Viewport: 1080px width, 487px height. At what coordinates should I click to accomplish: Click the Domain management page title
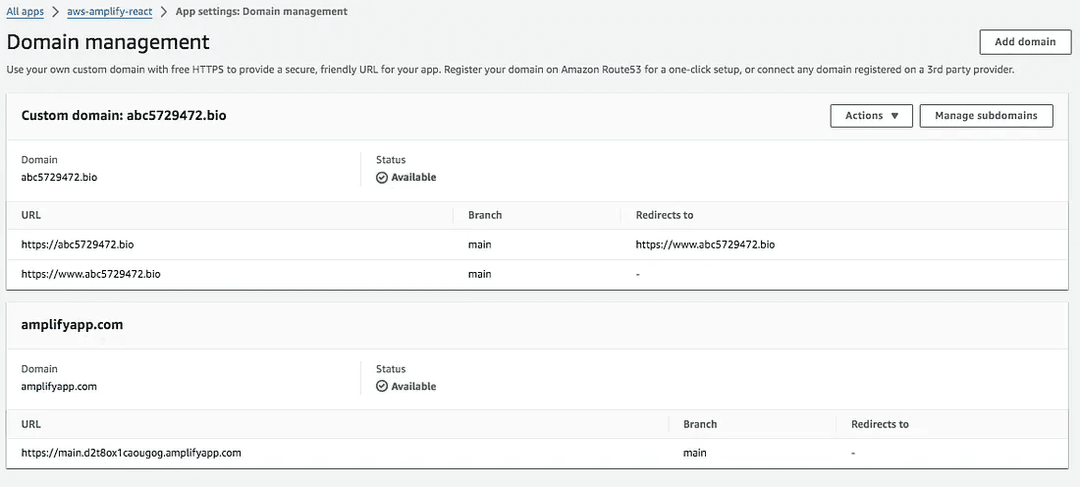click(108, 43)
